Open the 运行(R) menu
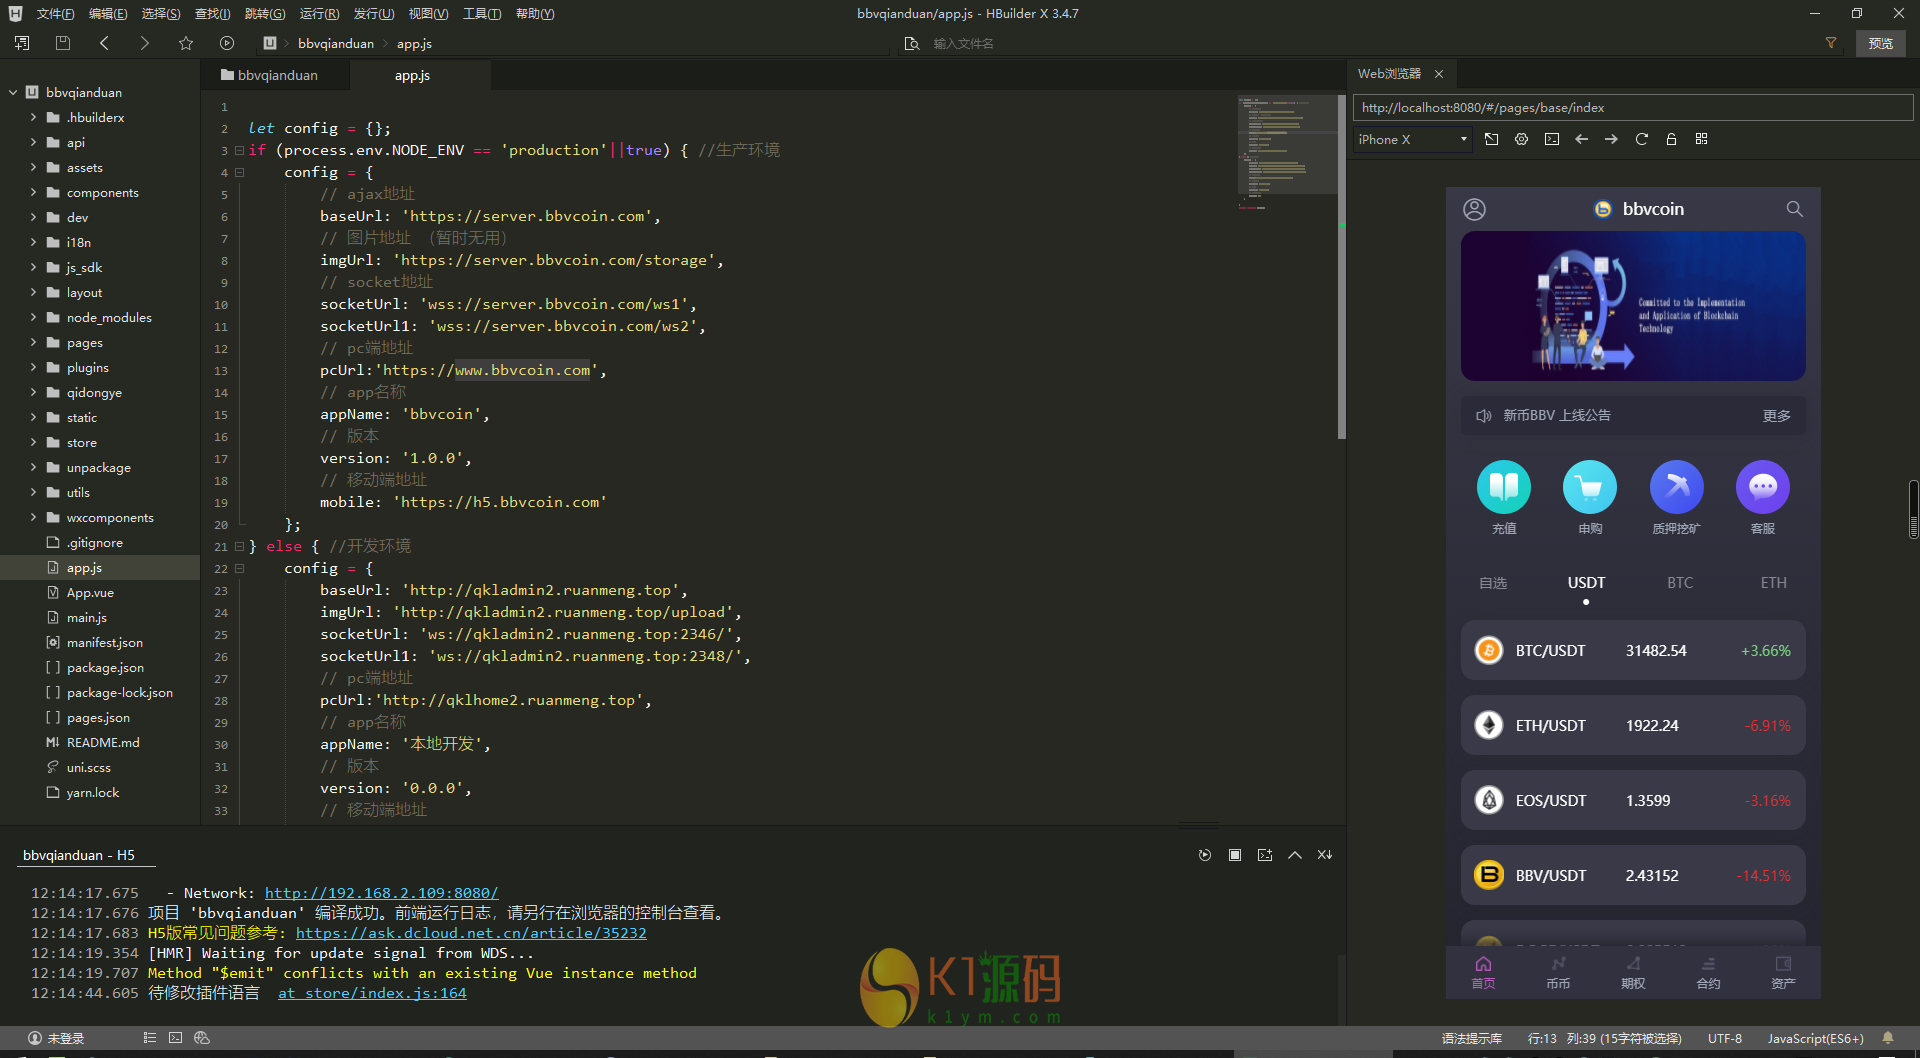The height and width of the screenshot is (1058, 1920). (x=319, y=14)
